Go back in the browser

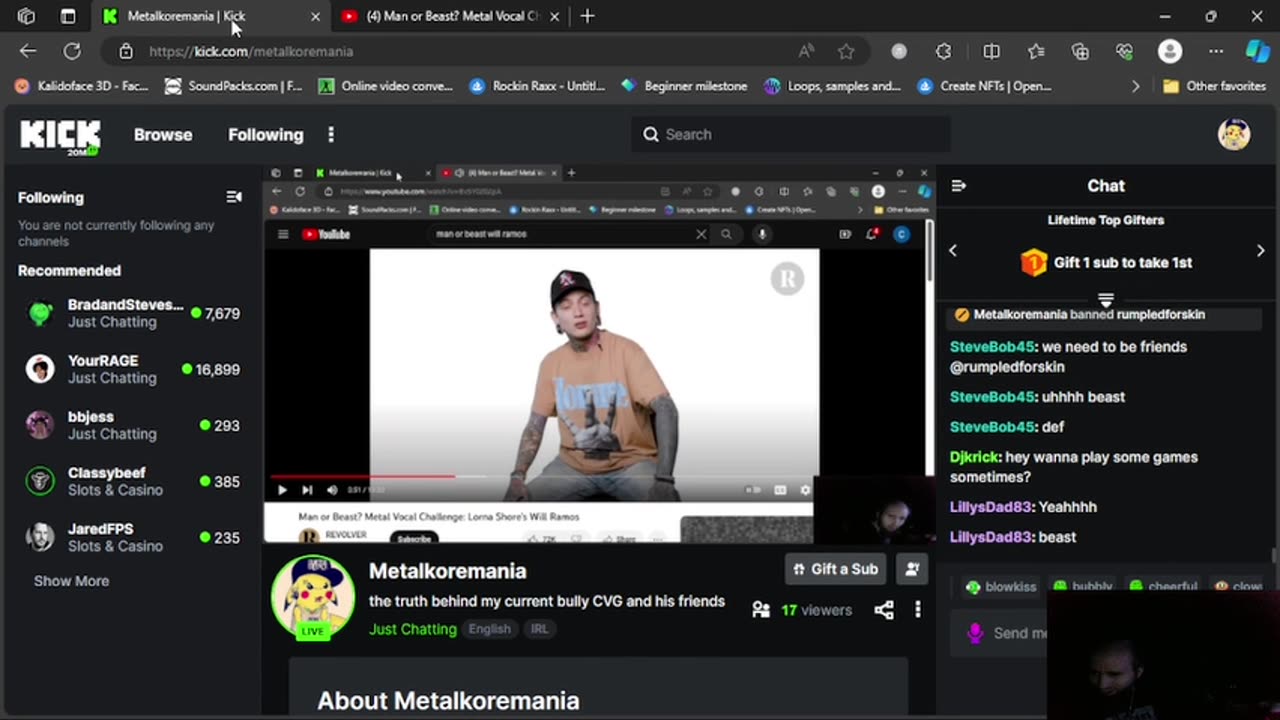(28, 51)
